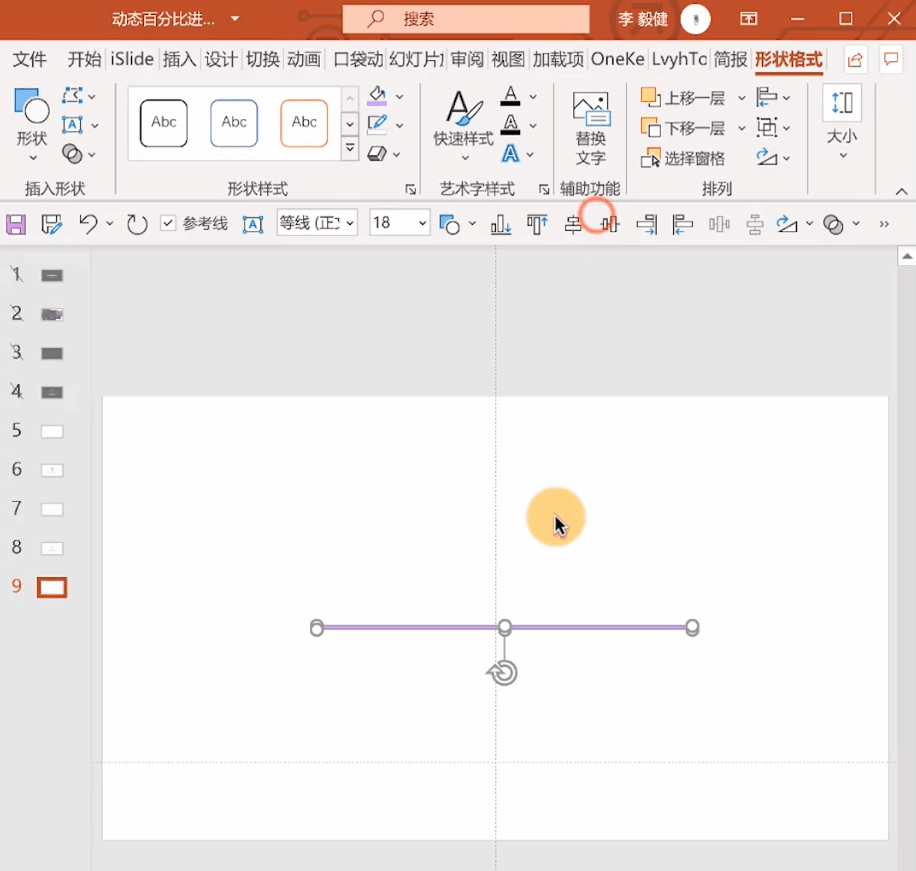This screenshot has width=916, height=871.
Task: Click the text outline A icon
Action: [x=510, y=125]
